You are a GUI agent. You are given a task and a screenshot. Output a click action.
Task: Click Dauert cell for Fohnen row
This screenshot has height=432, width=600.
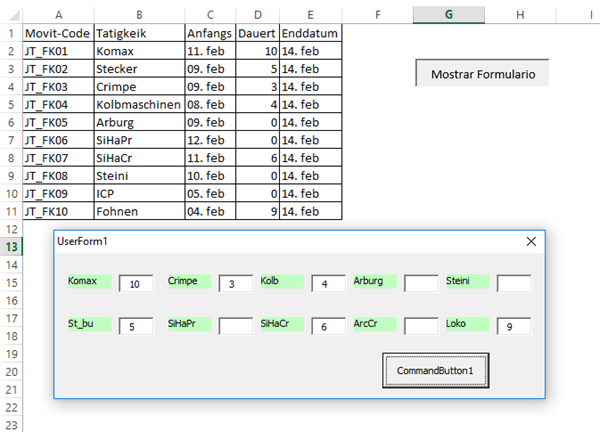258,211
